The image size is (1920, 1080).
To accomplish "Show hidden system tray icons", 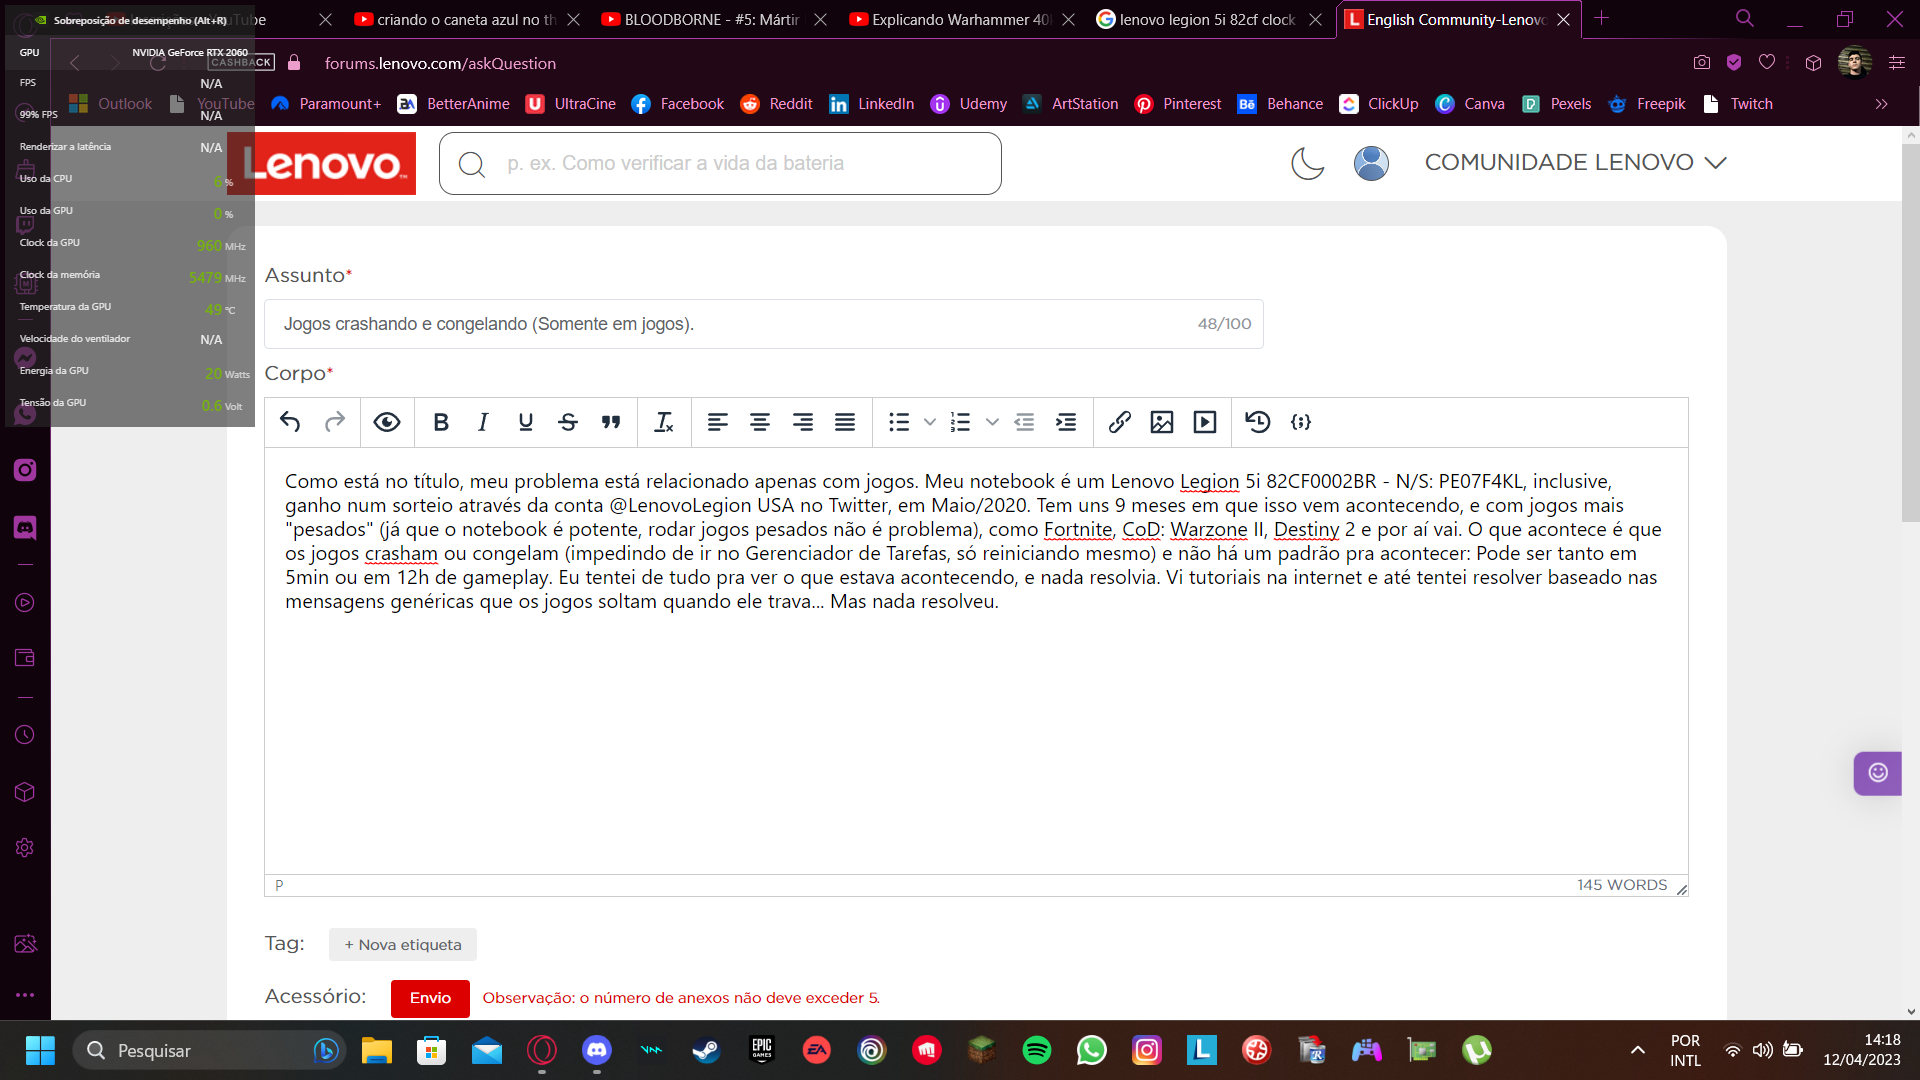I will 1638,1050.
